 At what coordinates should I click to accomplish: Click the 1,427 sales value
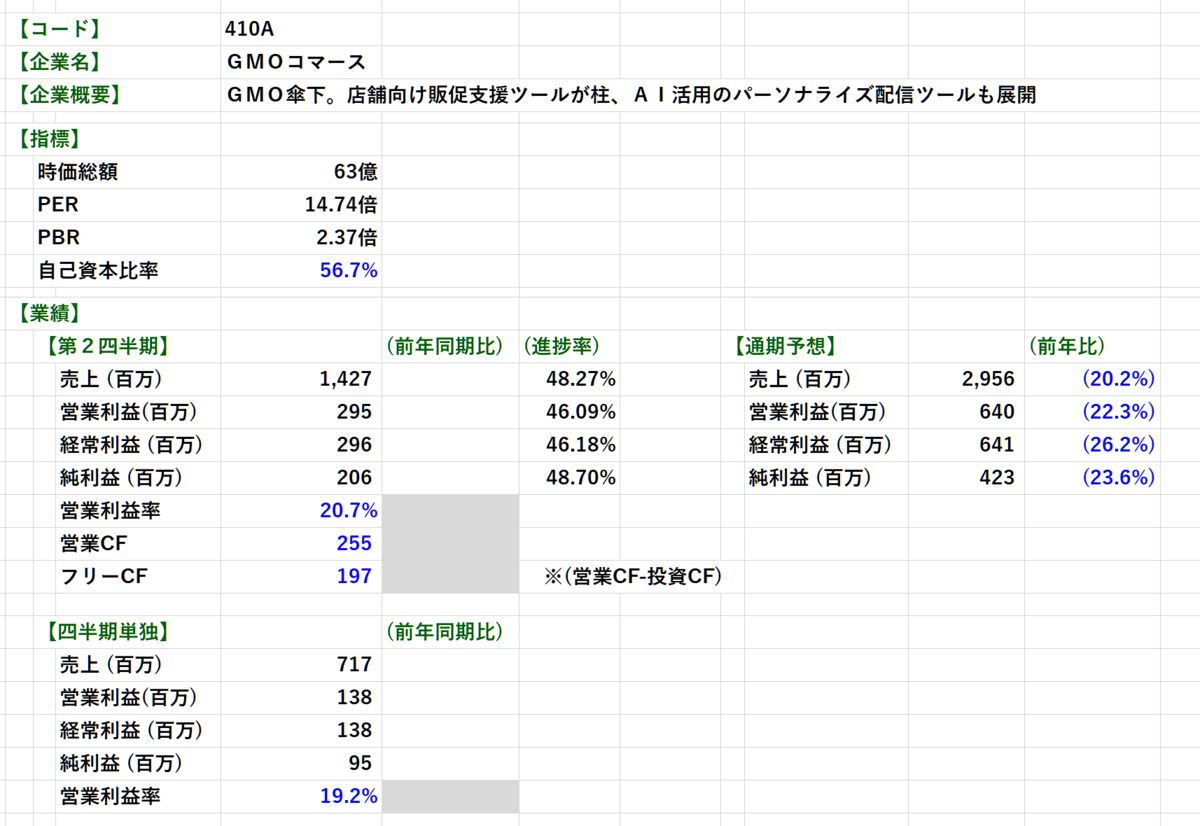pyautogui.click(x=346, y=379)
